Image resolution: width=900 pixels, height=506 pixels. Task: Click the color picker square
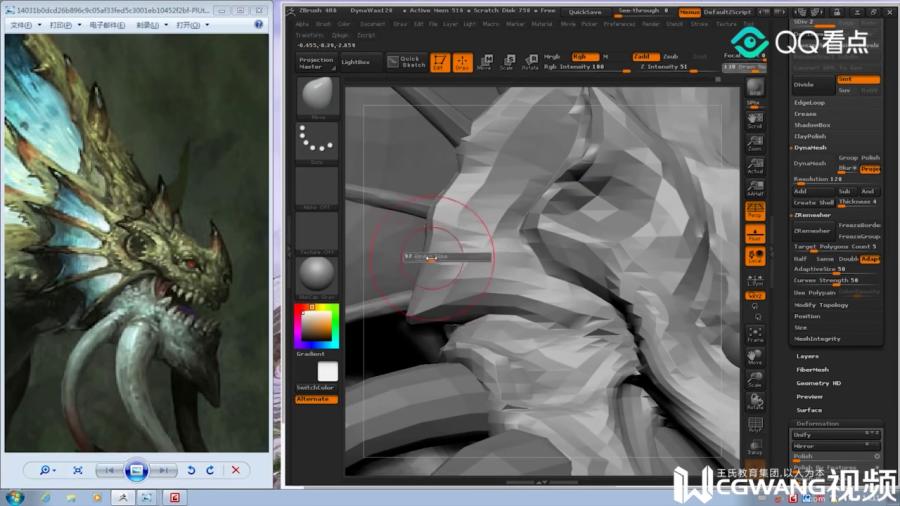316,326
